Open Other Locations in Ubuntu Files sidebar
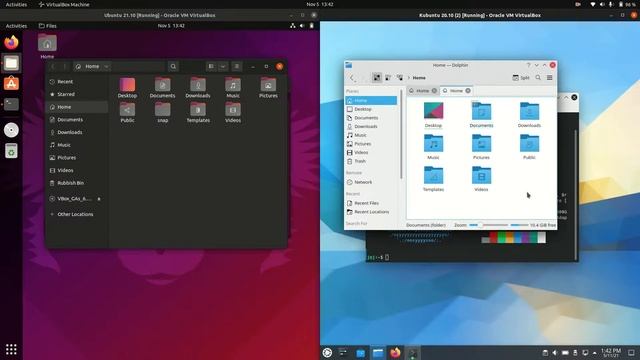This screenshot has height=360, width=640. [77, 214]
